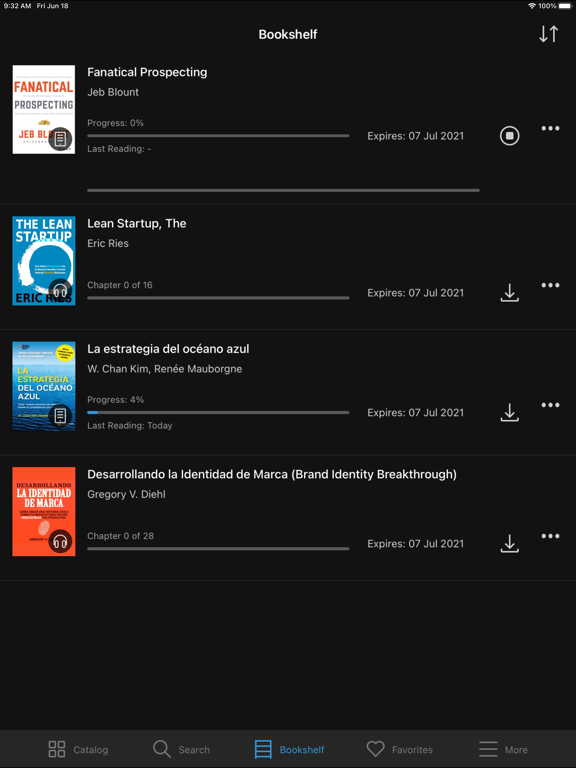Tap 'Progress: 0%' label
The height and width of the screenshot is (768, 576).
[116, 123]
